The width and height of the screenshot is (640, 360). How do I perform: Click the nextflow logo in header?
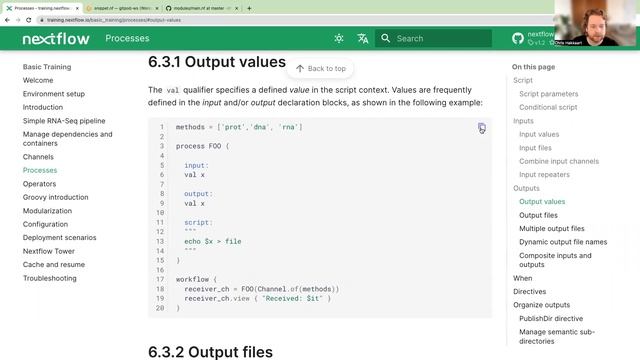click(56, 38)
